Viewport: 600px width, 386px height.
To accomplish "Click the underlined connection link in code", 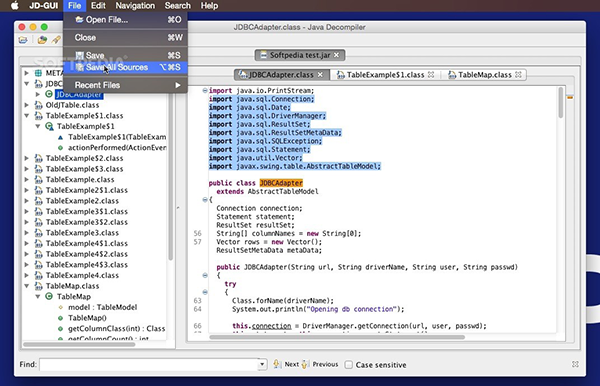I will [x=271, y=326].
